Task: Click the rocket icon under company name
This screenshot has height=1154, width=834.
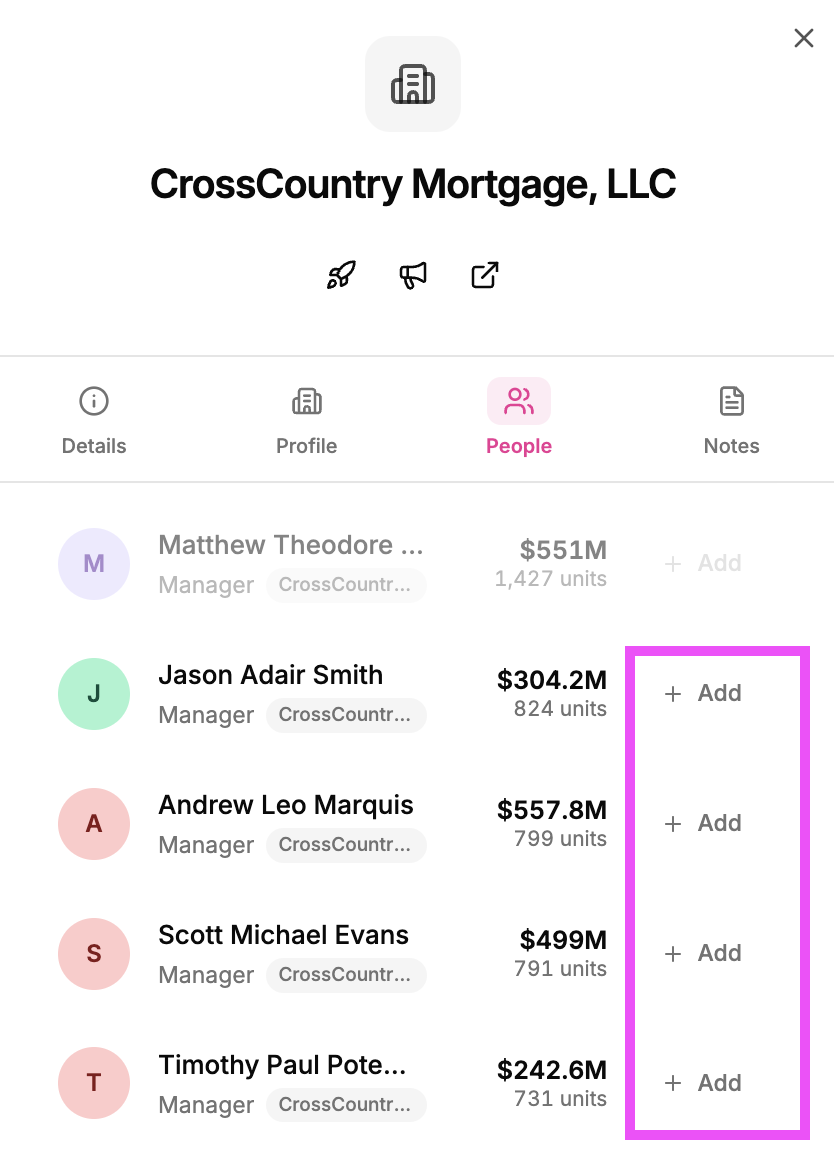Action: 341,275
